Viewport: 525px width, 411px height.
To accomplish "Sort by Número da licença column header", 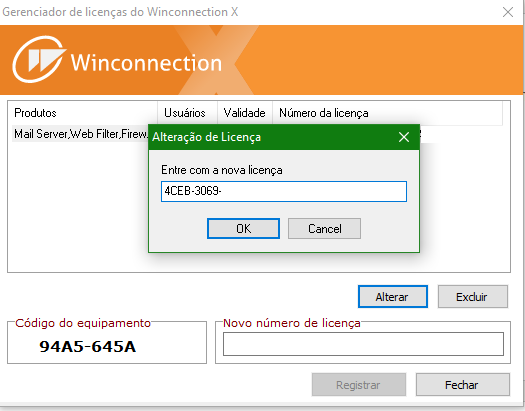I will (387, 113).
